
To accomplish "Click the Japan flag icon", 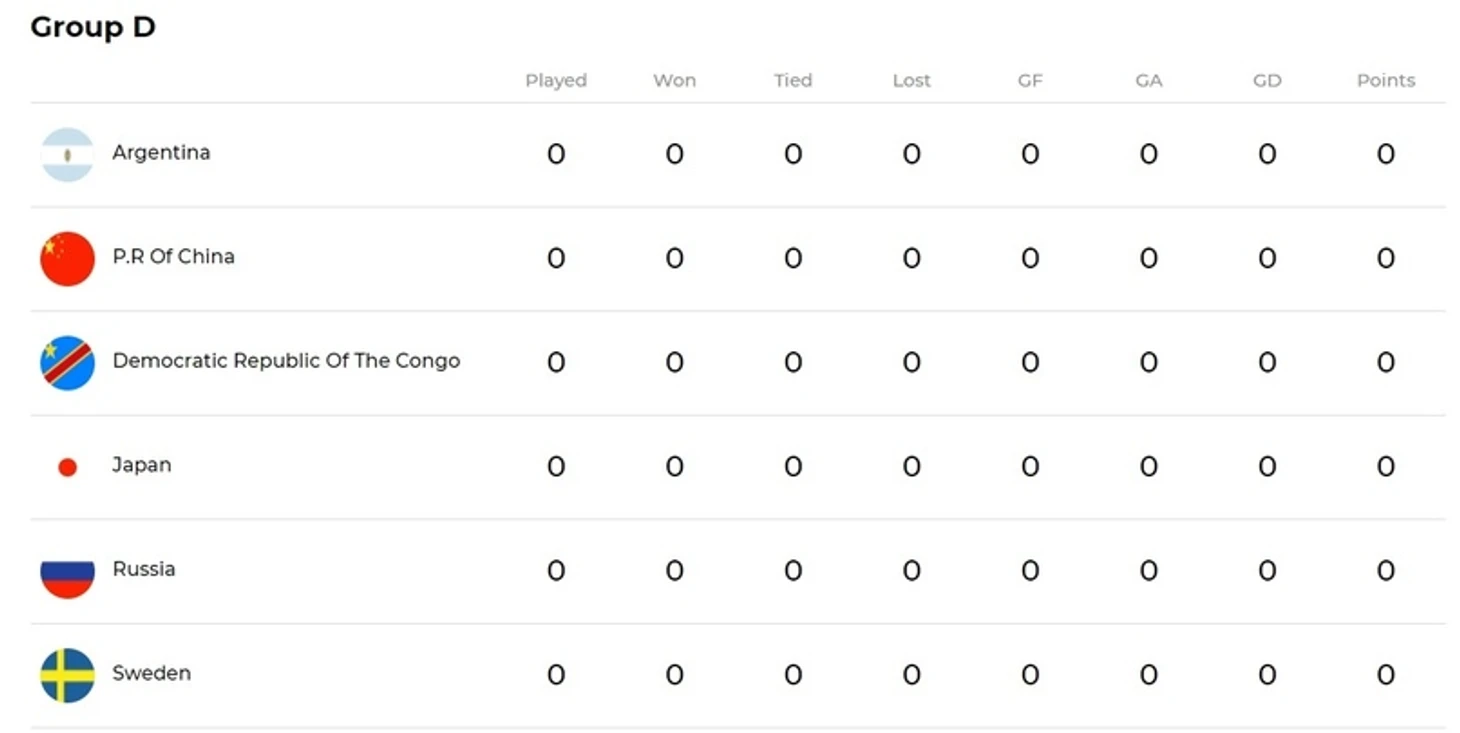I will pos(67,467).
